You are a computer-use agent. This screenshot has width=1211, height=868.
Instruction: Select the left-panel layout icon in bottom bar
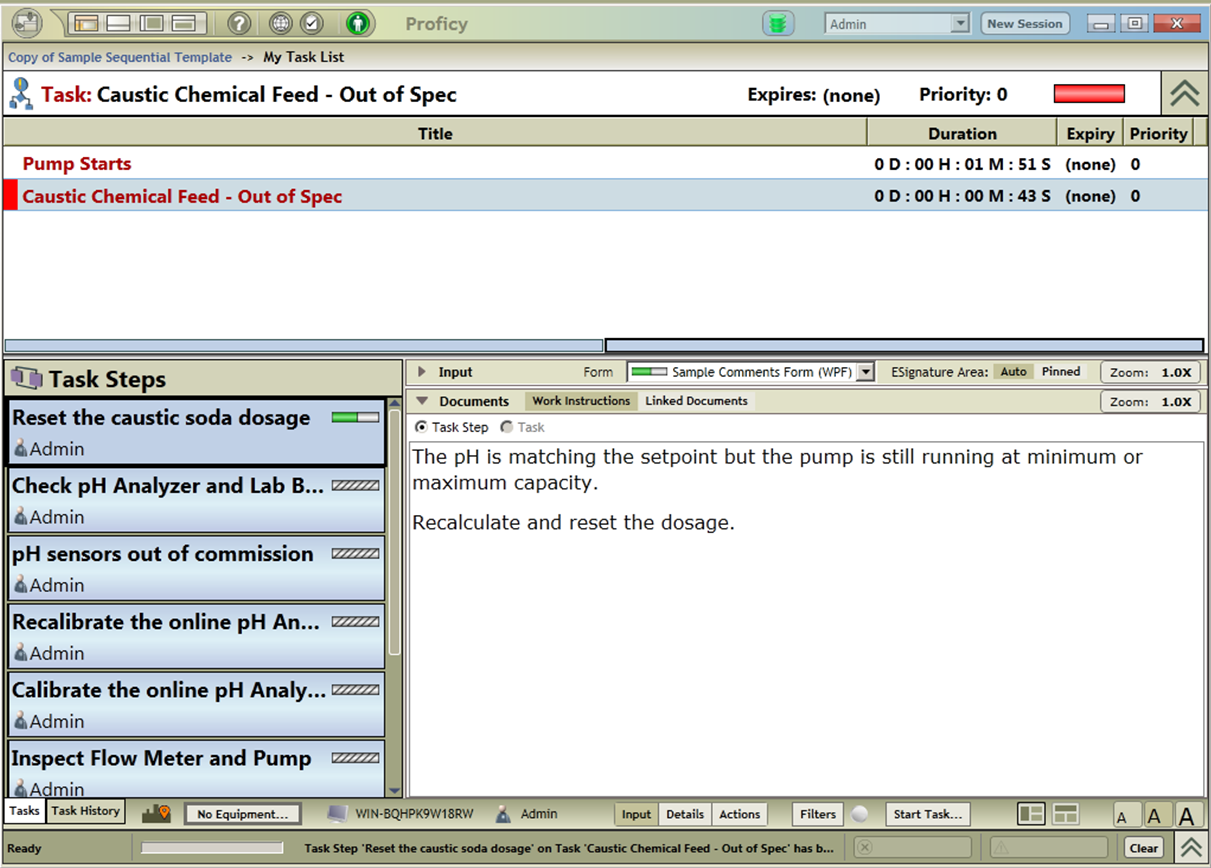tap(1031, 814)
